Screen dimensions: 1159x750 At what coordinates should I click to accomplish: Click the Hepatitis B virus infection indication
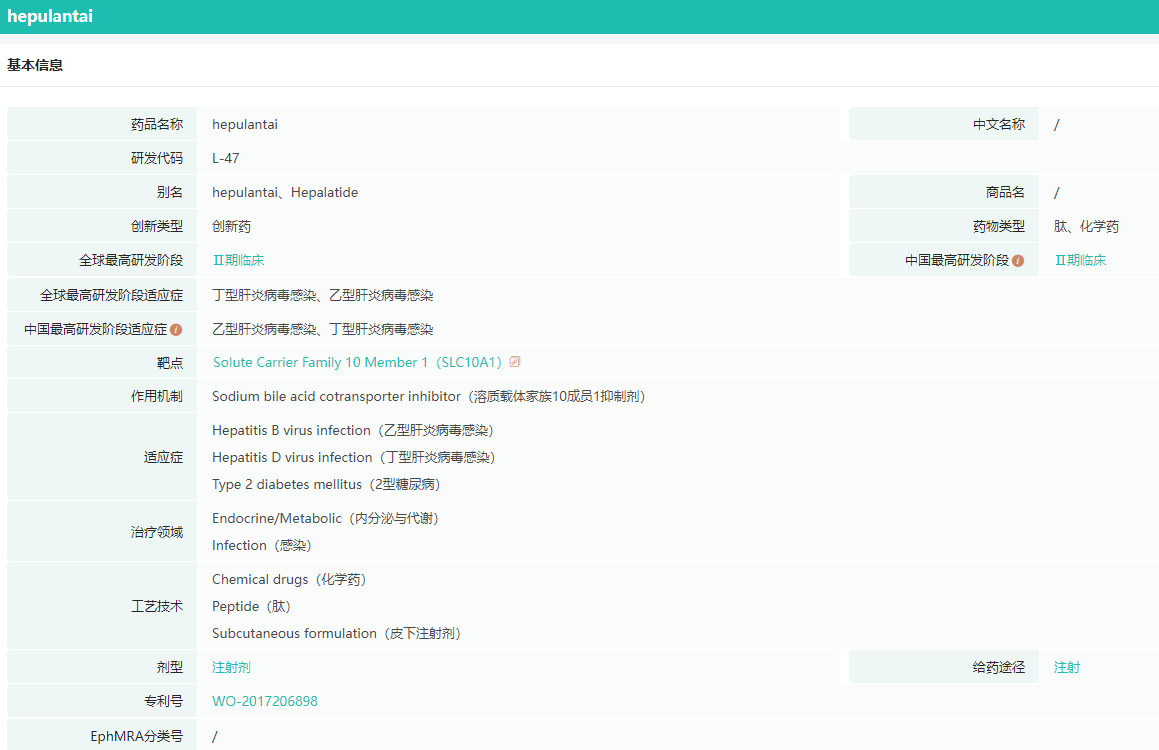coord(291,430)
